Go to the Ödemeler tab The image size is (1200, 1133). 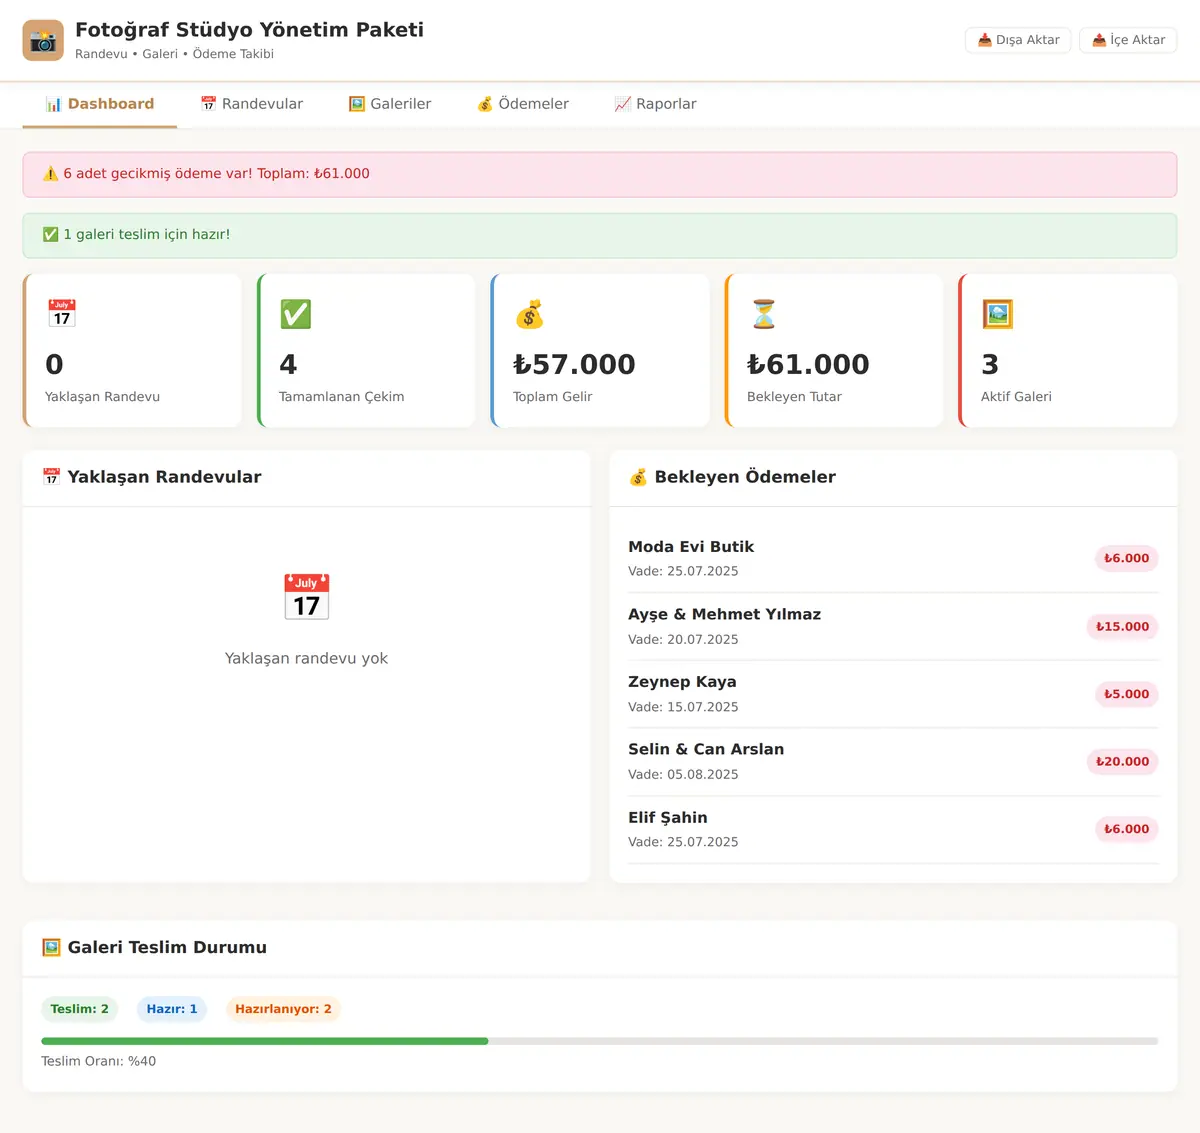523,104
